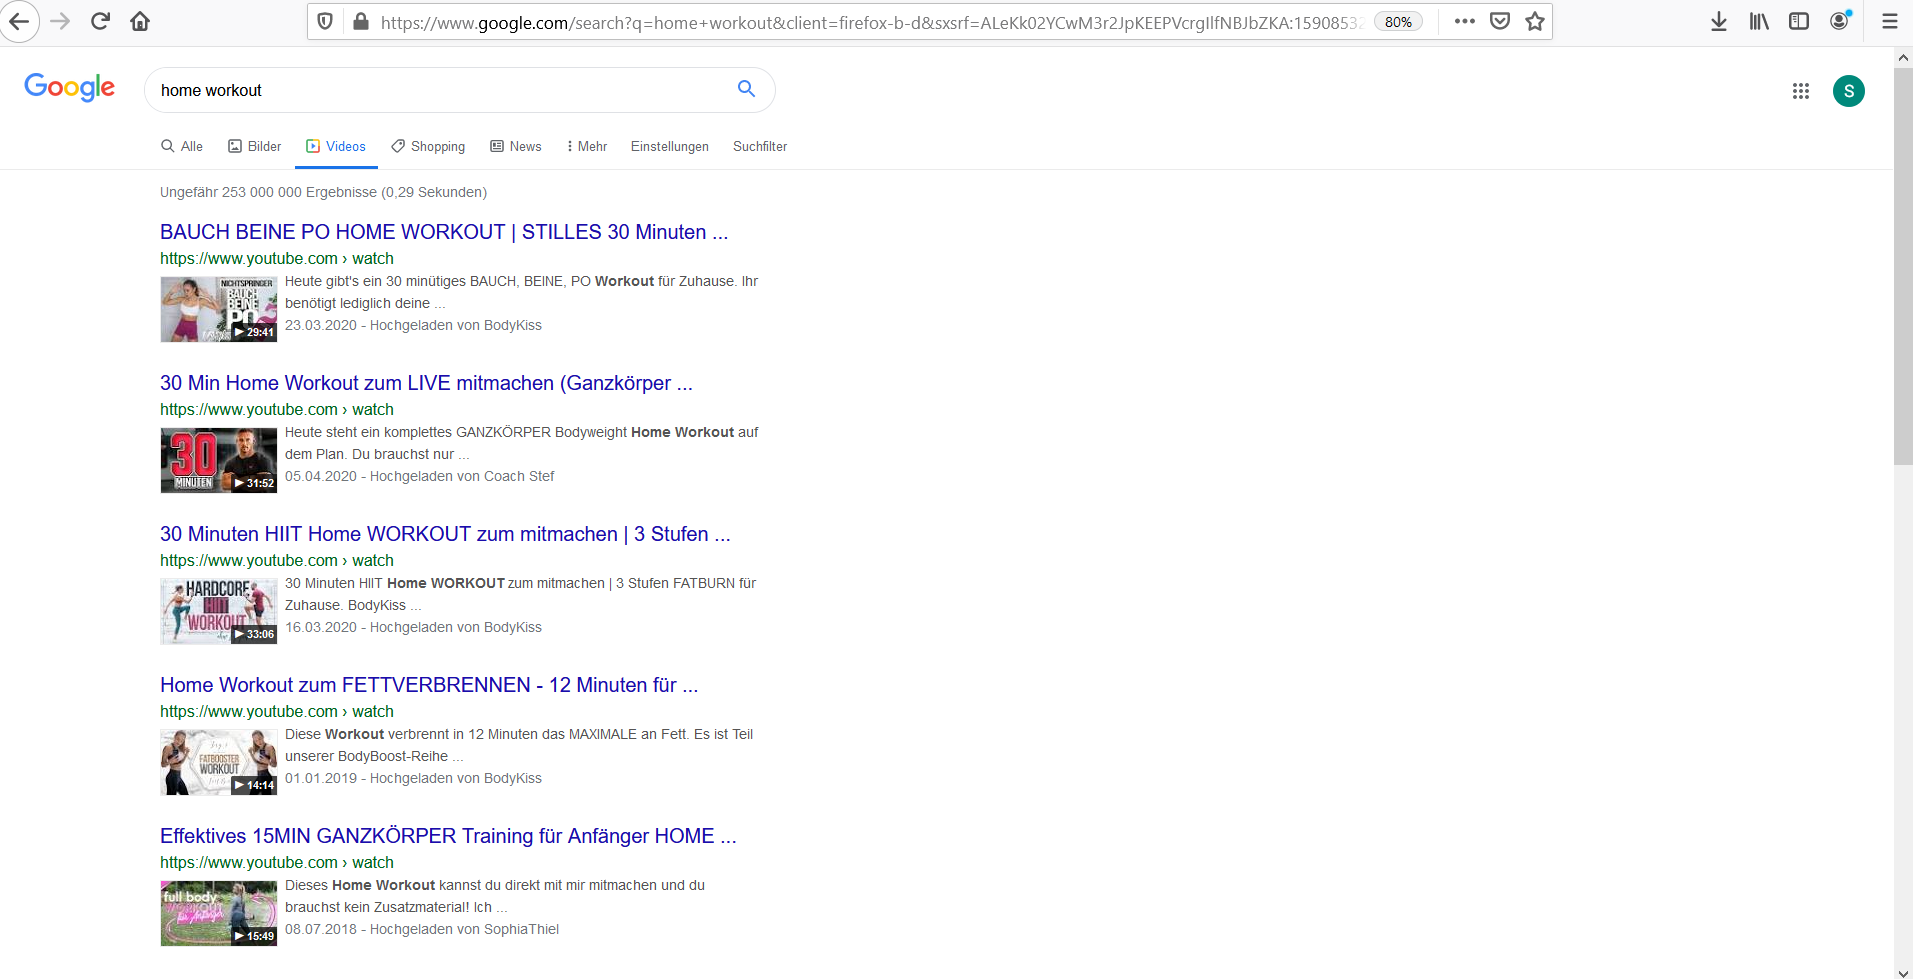
Task: Click the page's vertical scrollbar thumb
Action: click(x=1903, y=267)
